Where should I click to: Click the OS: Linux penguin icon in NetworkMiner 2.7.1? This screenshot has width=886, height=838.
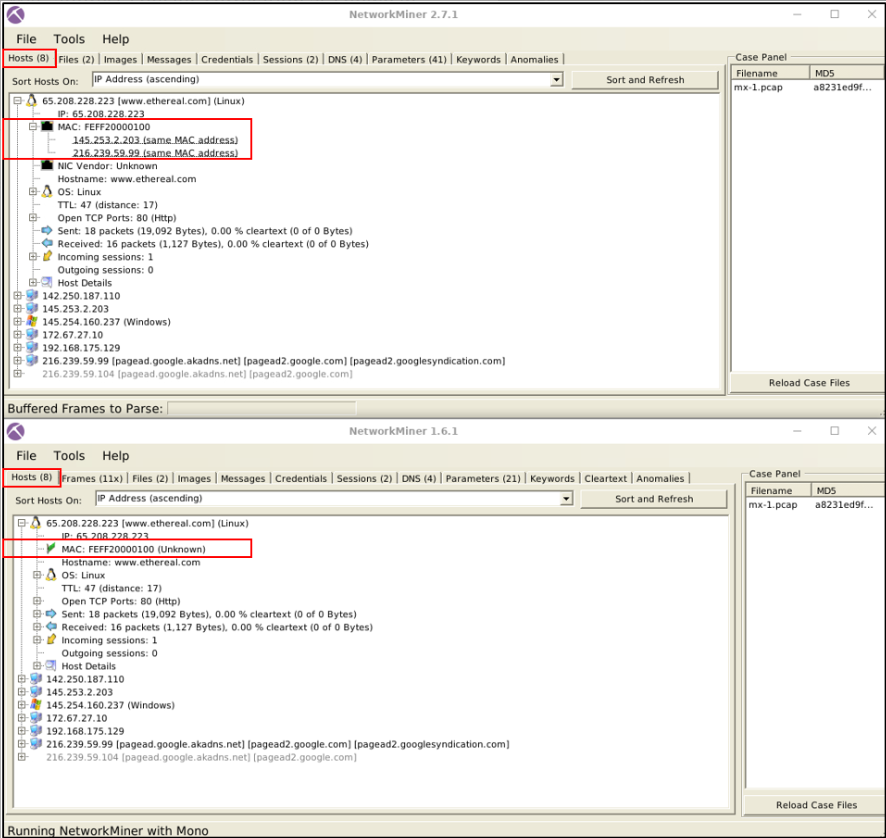click(x=47, y=192)
